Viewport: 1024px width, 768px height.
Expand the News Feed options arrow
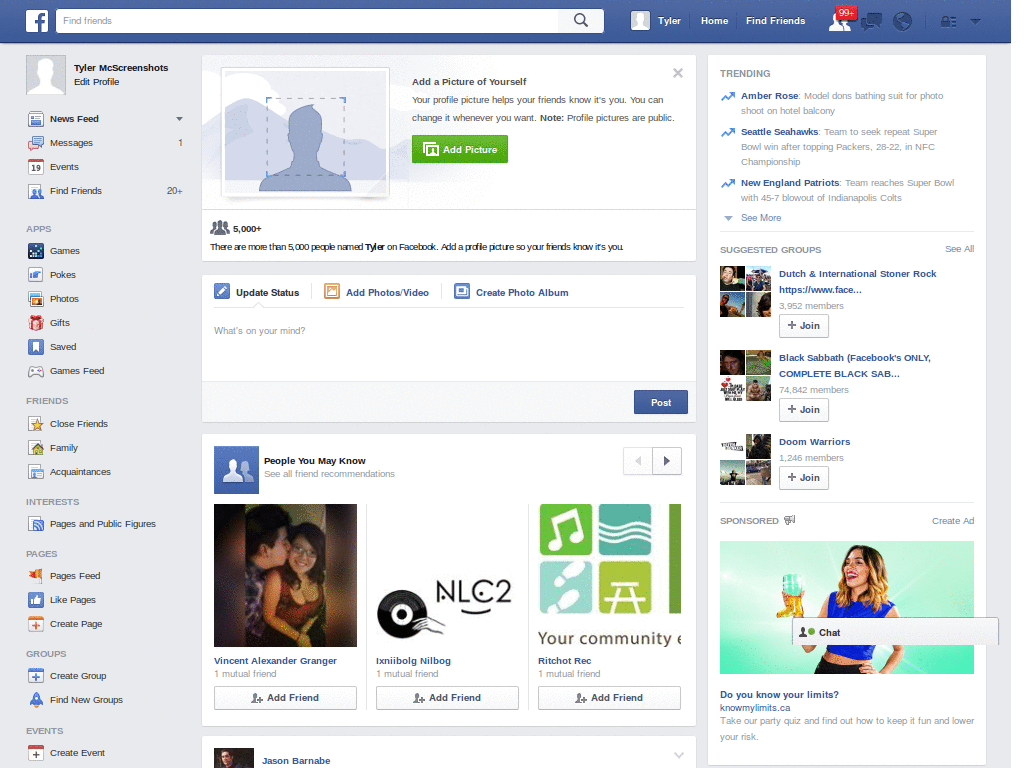(180, 119)
